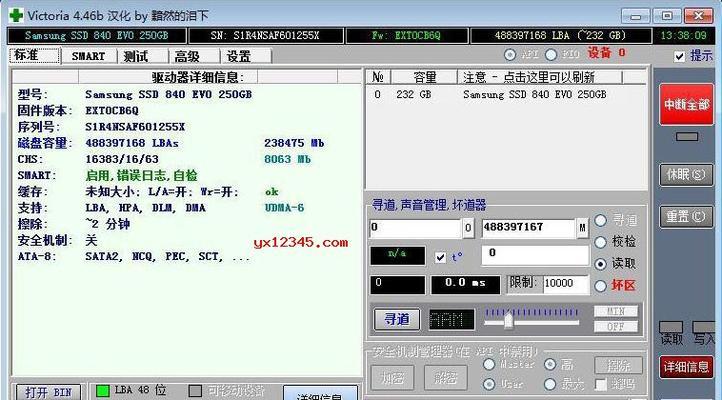Image resolution: width=722 pixels, height=400 pixels.
Task: Click the 擦除 erase button
Action: coord(618,365)
